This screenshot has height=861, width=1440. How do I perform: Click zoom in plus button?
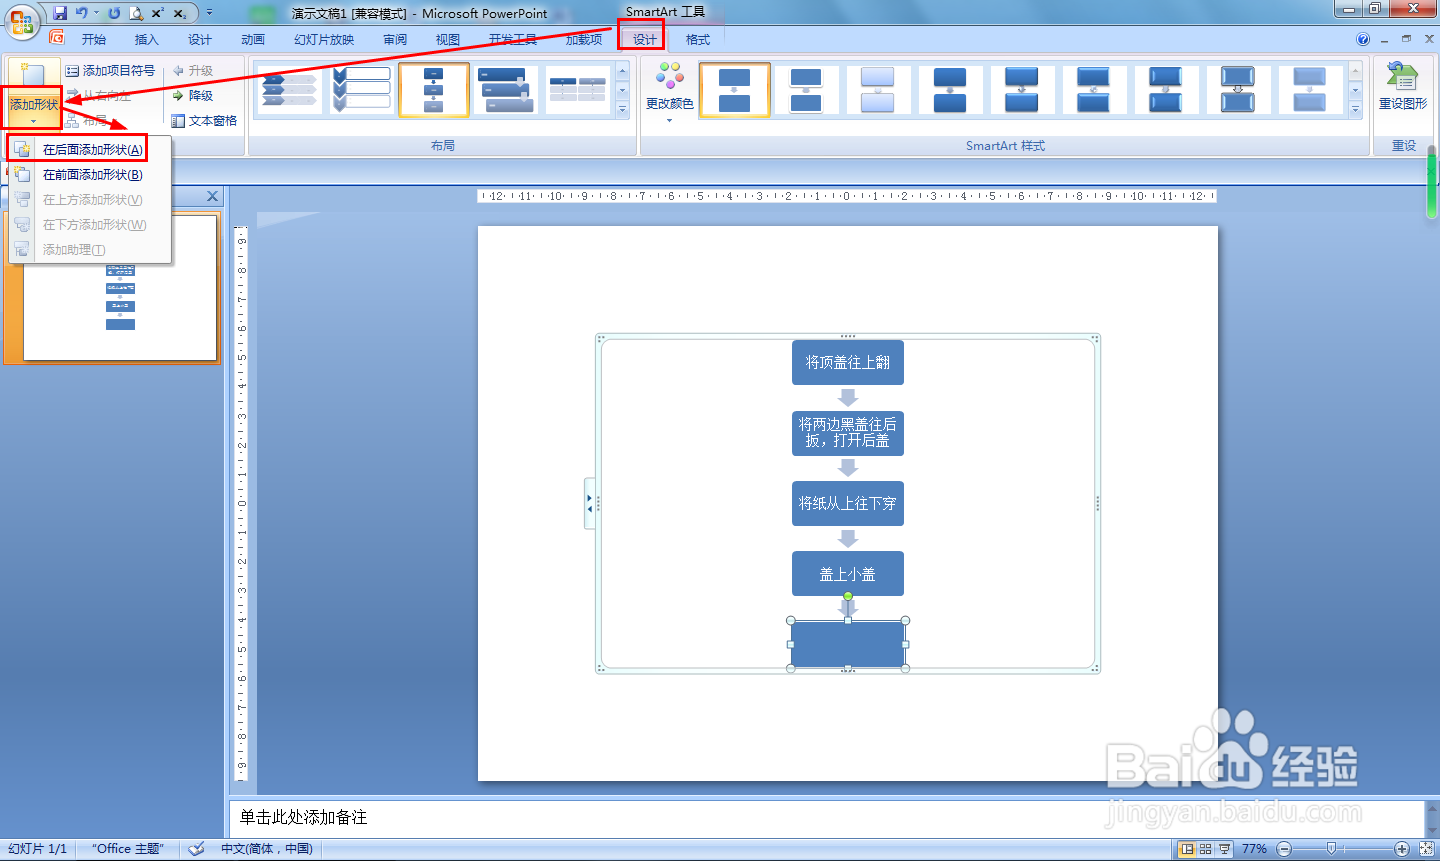point(1402,849)
